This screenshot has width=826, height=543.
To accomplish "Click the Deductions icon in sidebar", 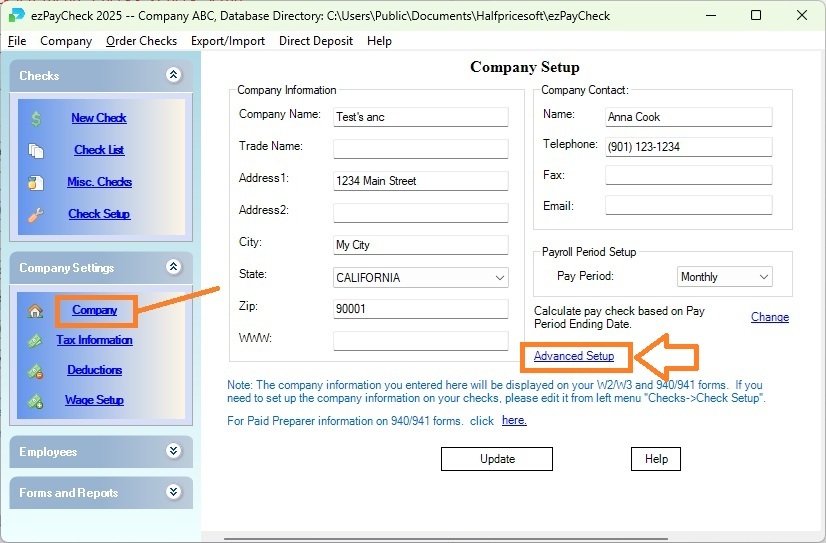I will [36, 371].
